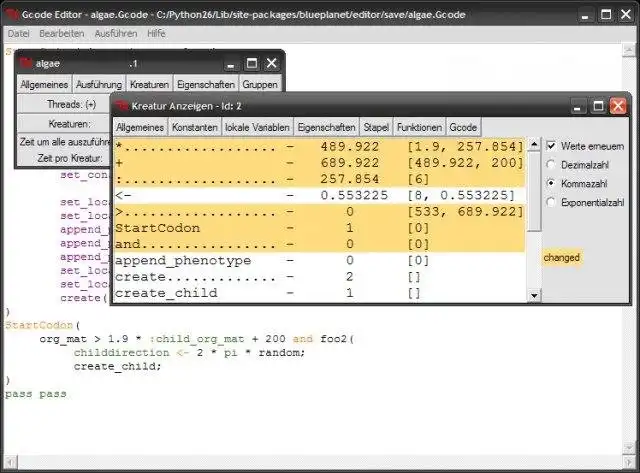Open the Hilfe menu
Image resolution: width=640 pixels, height=473 pixels.
click(x=156, y=33)
